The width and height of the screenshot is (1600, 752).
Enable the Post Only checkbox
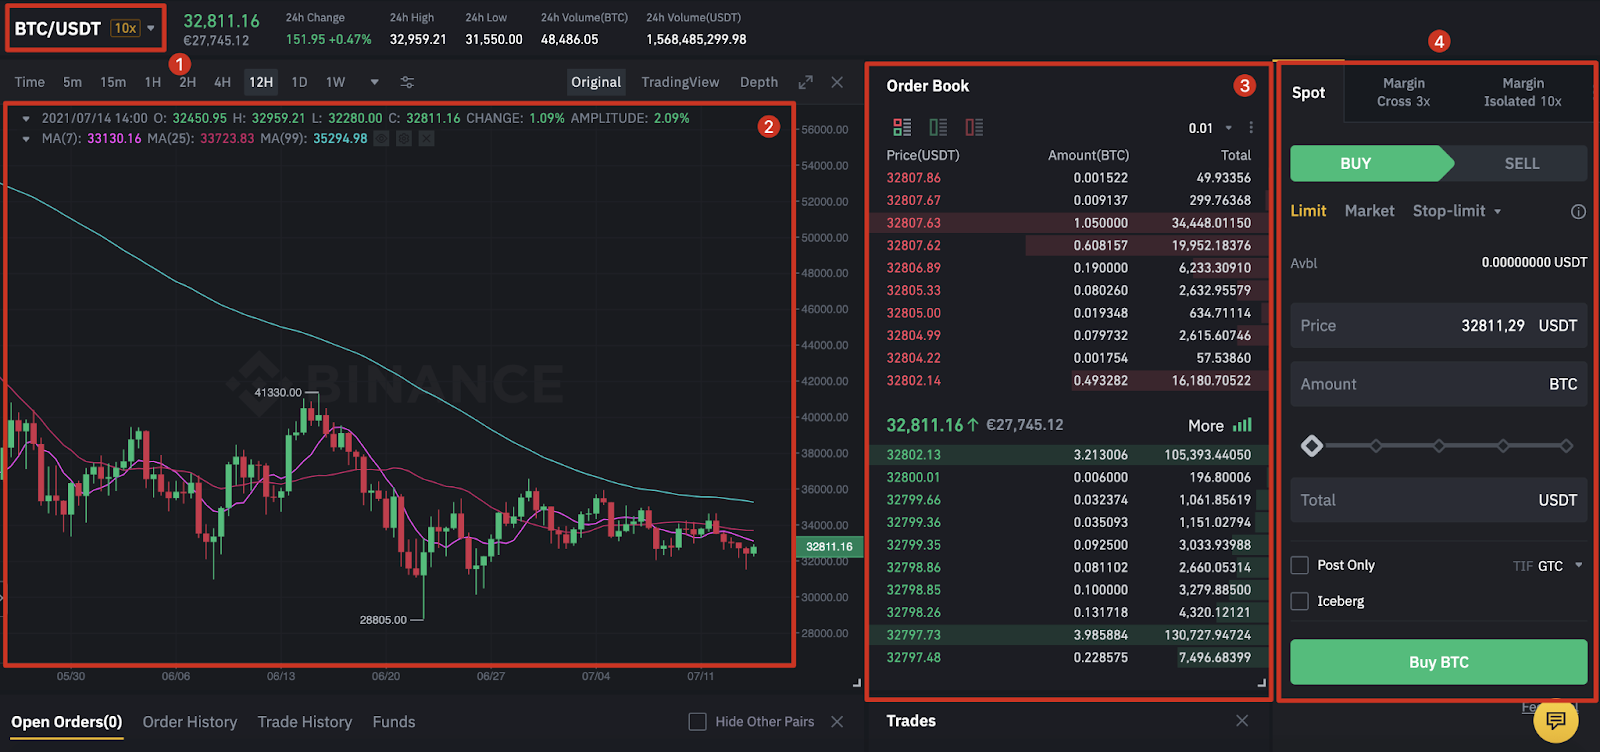coord(1300,565)
